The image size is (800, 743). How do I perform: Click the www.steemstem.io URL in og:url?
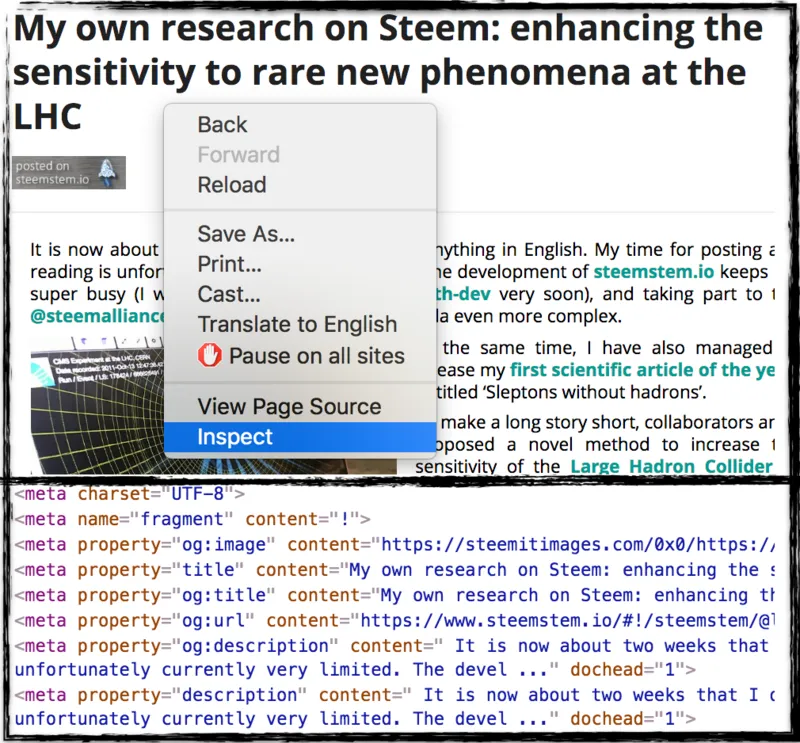(567, 621)
